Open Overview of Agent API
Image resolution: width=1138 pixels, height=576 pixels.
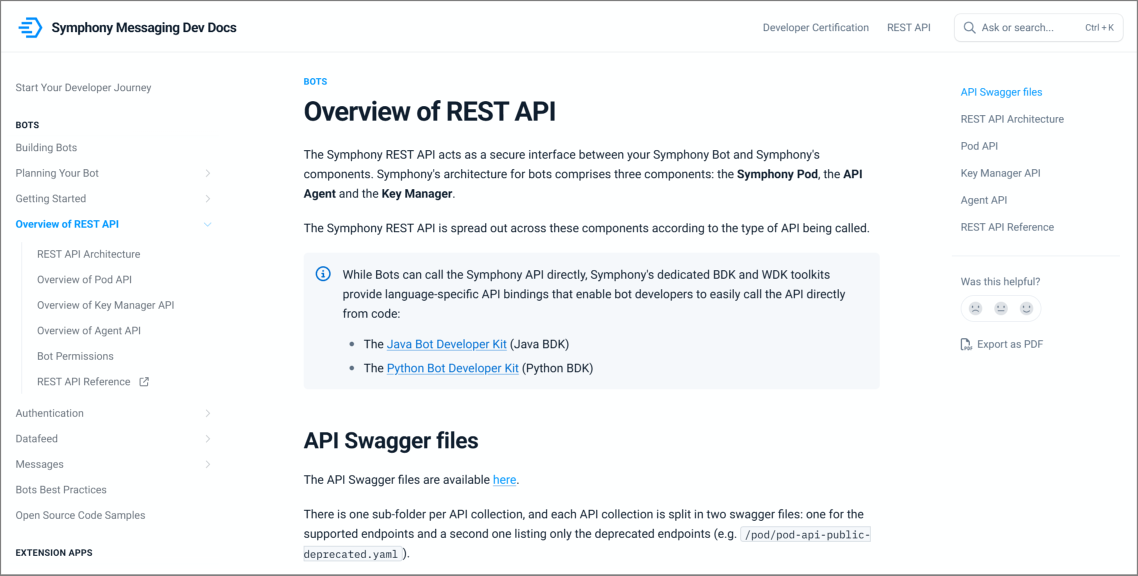[x=89, y=331]
